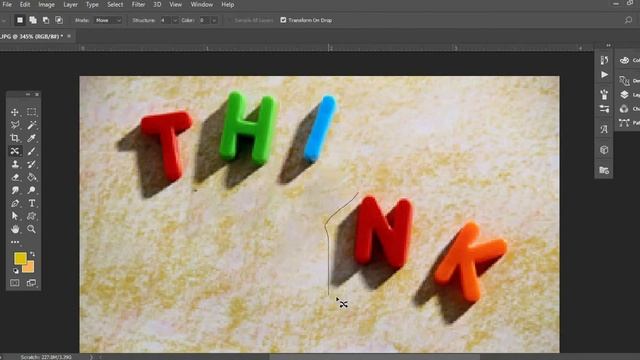Choose Subtract from selection mode
This screenshot has height=360, width=640.
pos(46,20)
